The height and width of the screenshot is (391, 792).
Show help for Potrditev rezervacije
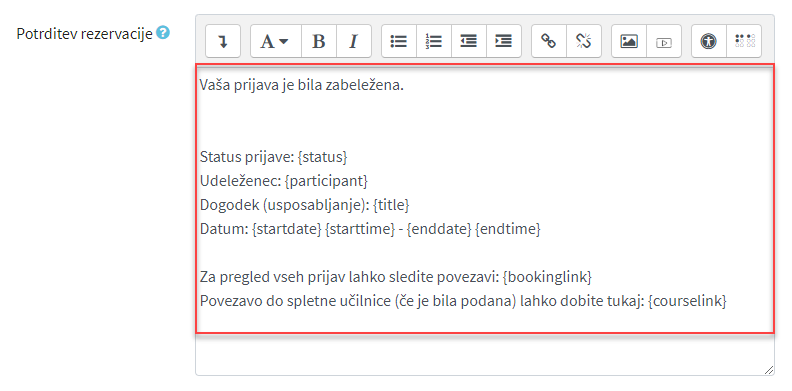pyautogui.click(x=163, y=33)
